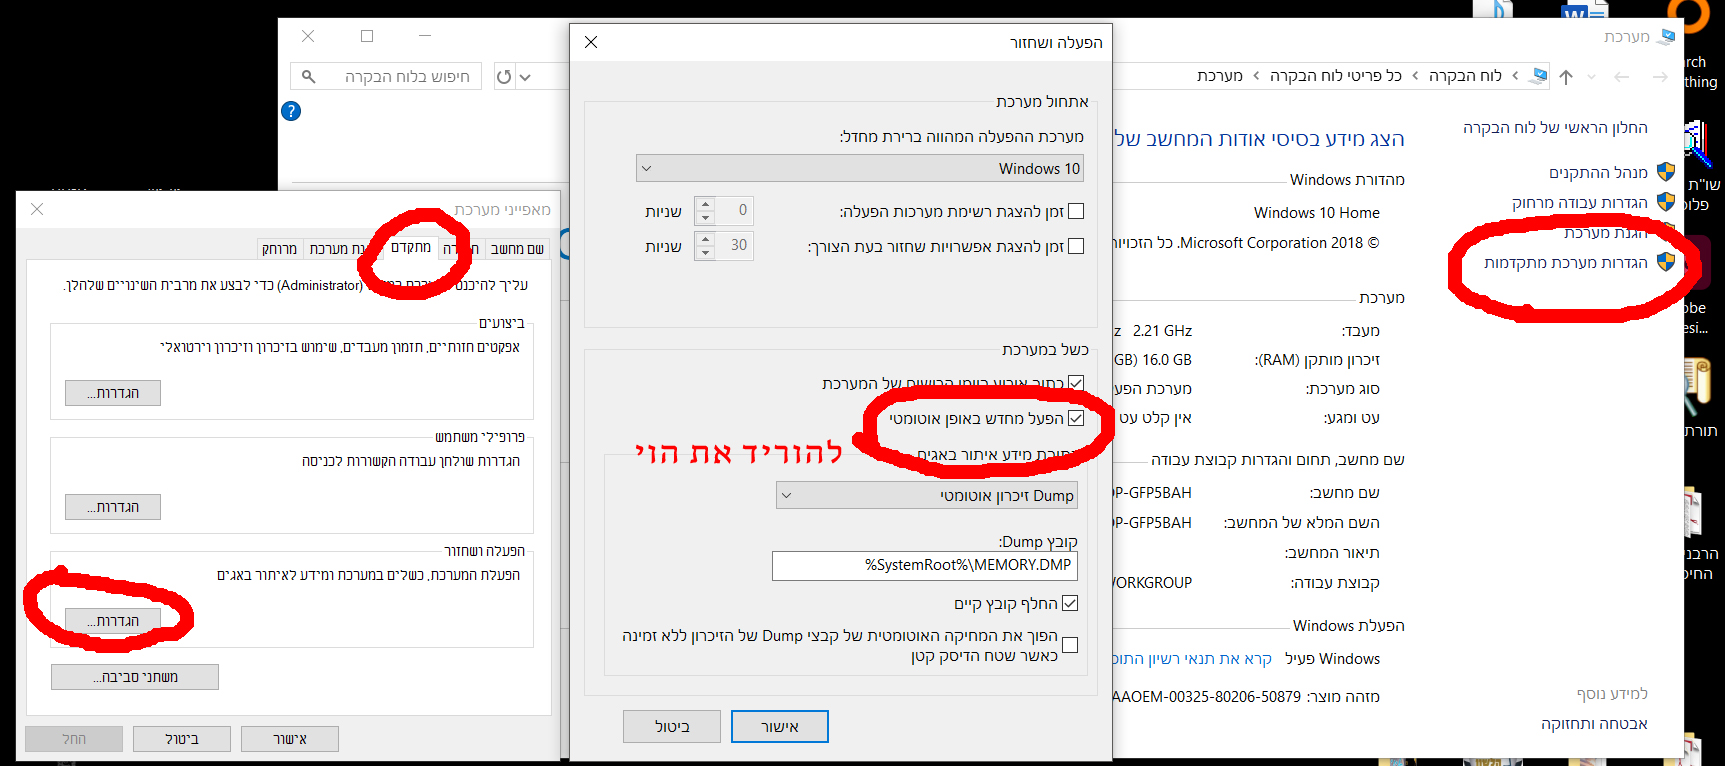
Task: Click the shield icon beside הגדרות מערכת מתקדמות
Action: [x=1666, y=262]
